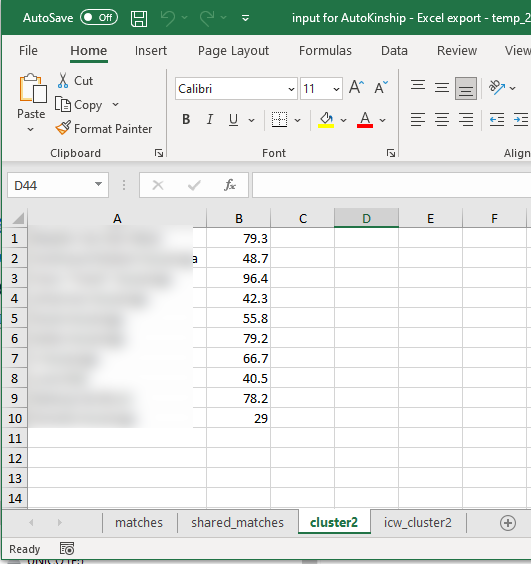Screen dimensions: 531x564
Task: Add a new sheet with plus icon
Action: pos(508,523)
